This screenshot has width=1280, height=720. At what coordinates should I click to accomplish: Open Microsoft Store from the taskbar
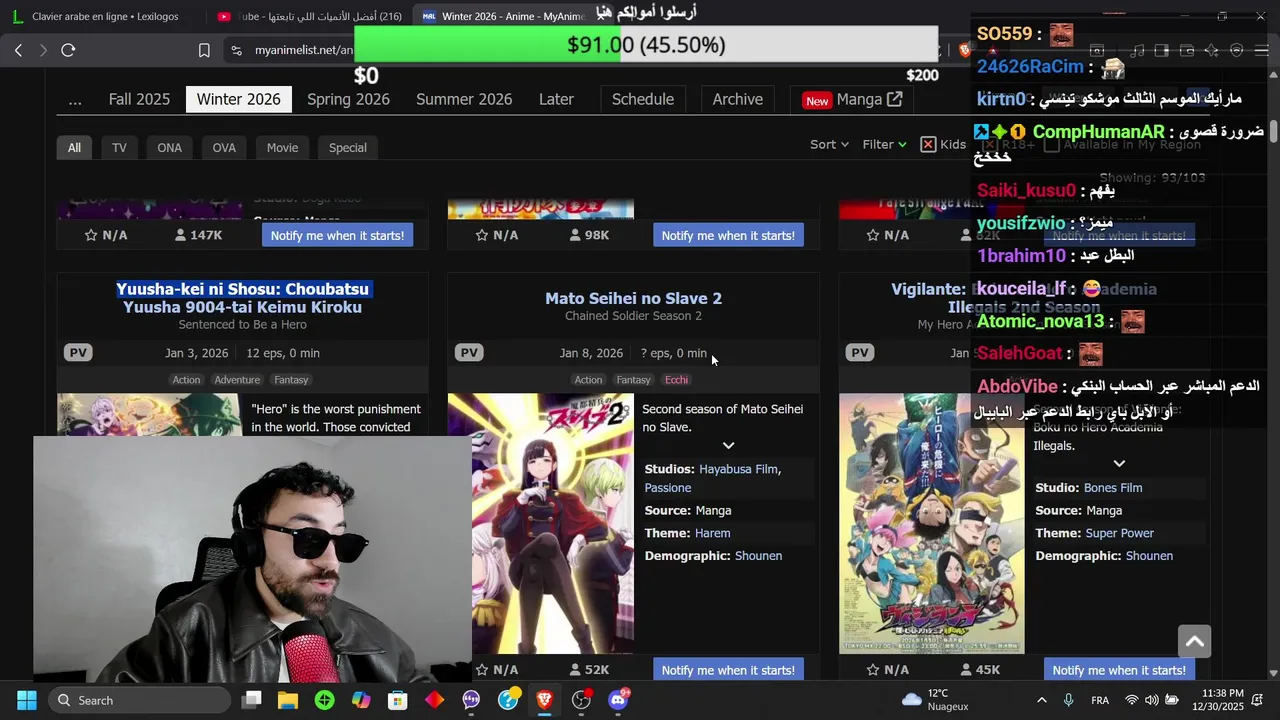pos(398,700)
